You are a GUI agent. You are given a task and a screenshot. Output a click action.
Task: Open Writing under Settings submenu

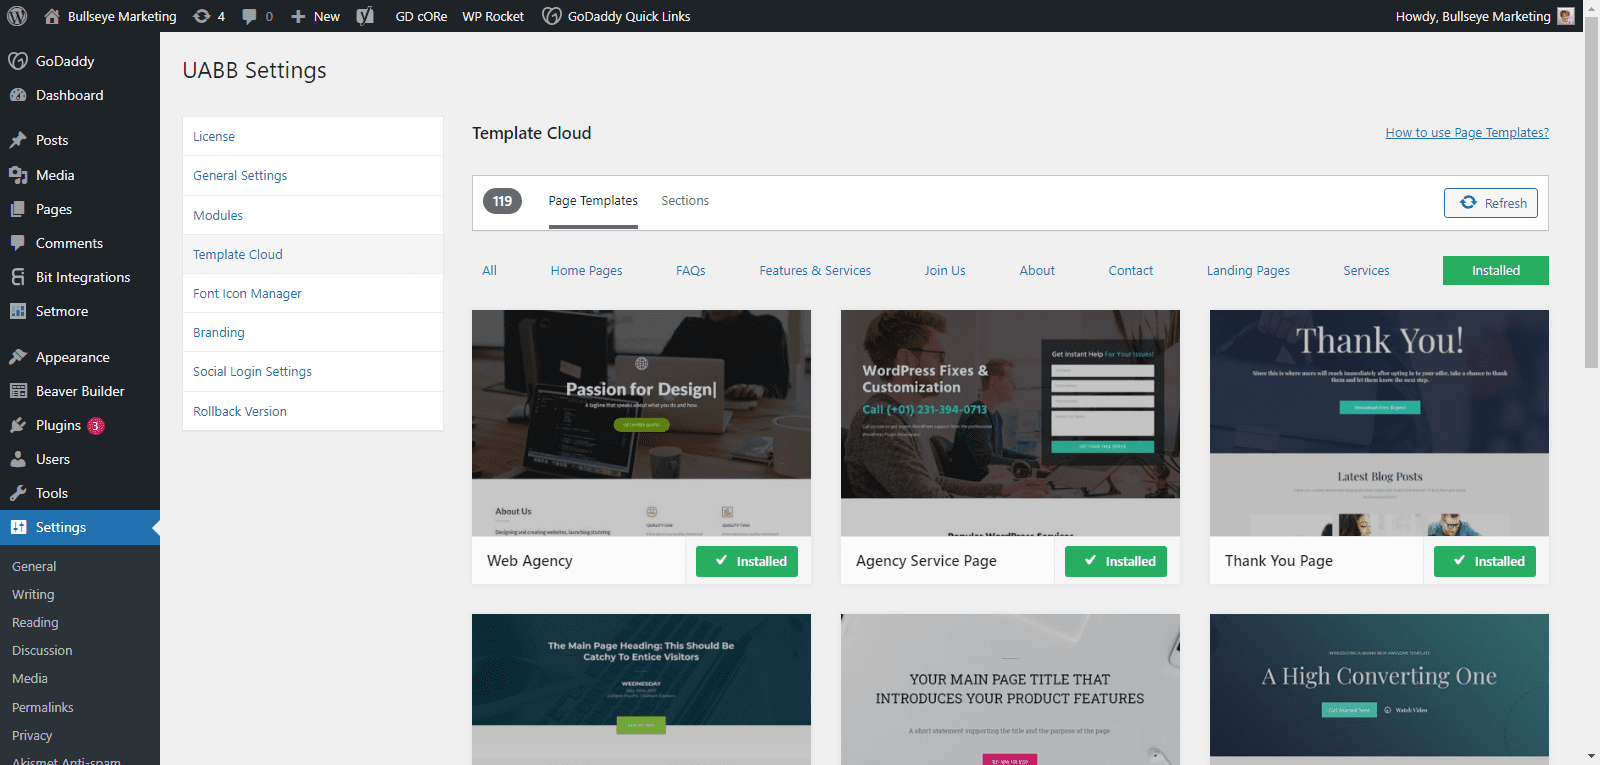pyautogui.click(x=33, y=594)
